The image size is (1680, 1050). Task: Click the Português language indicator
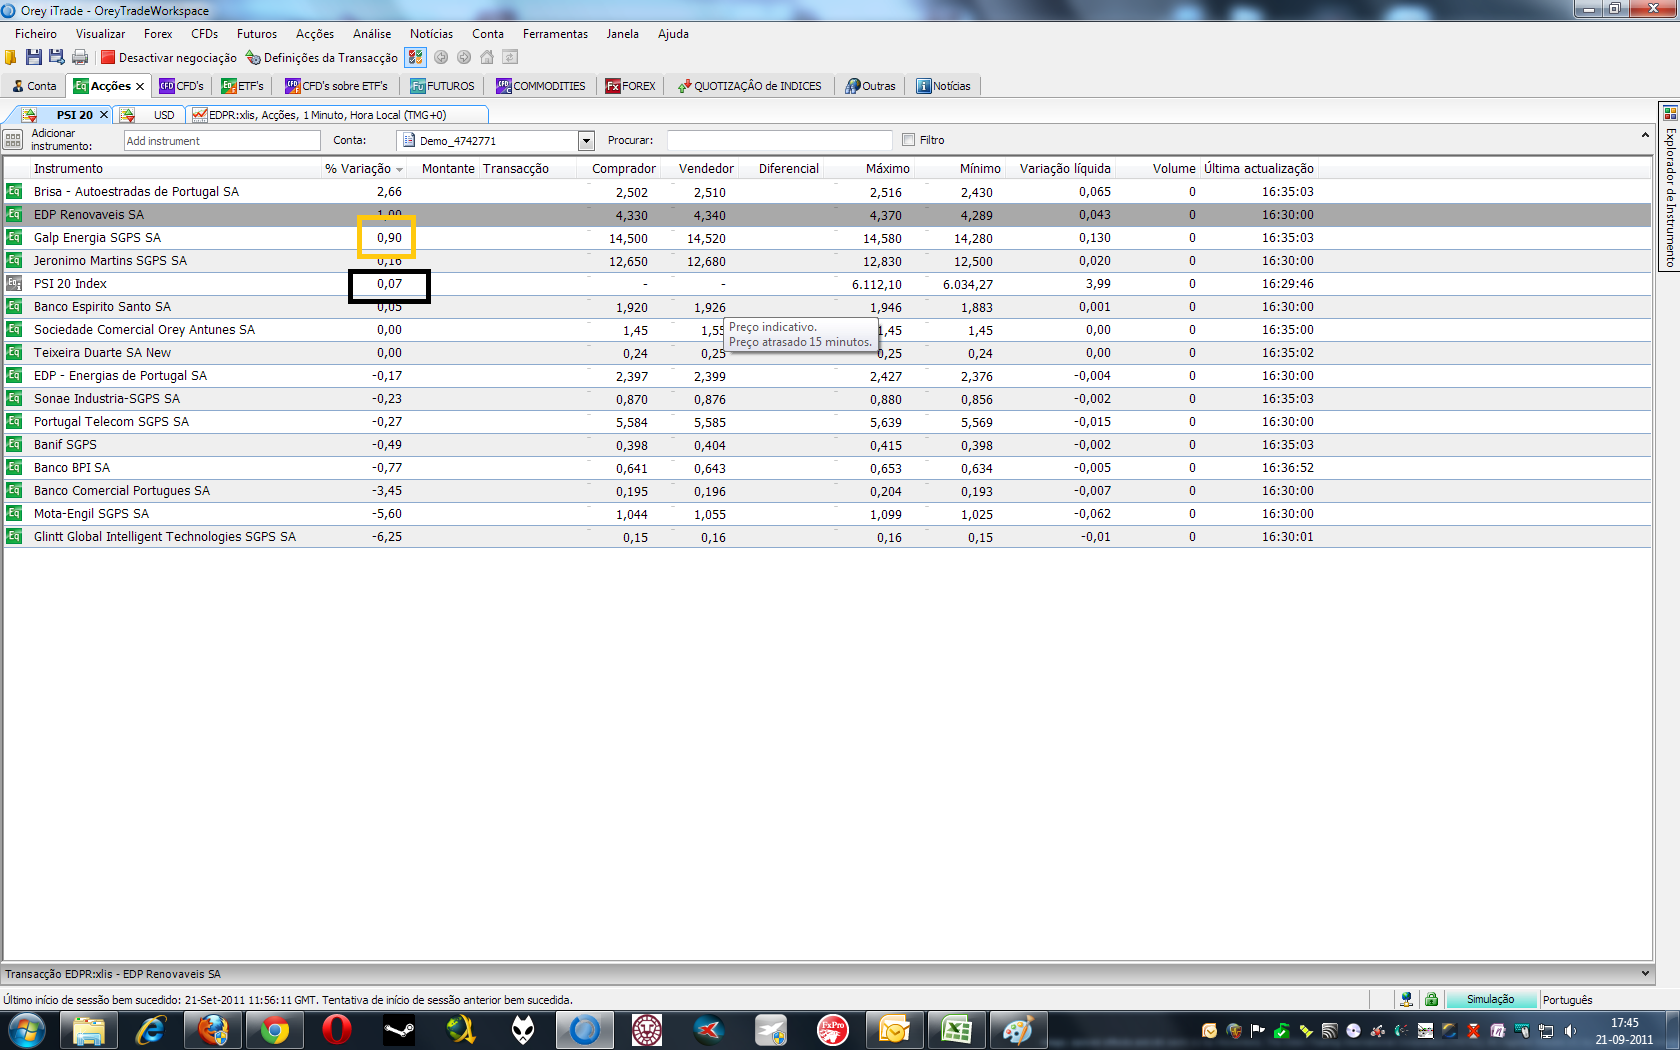1567,1000
